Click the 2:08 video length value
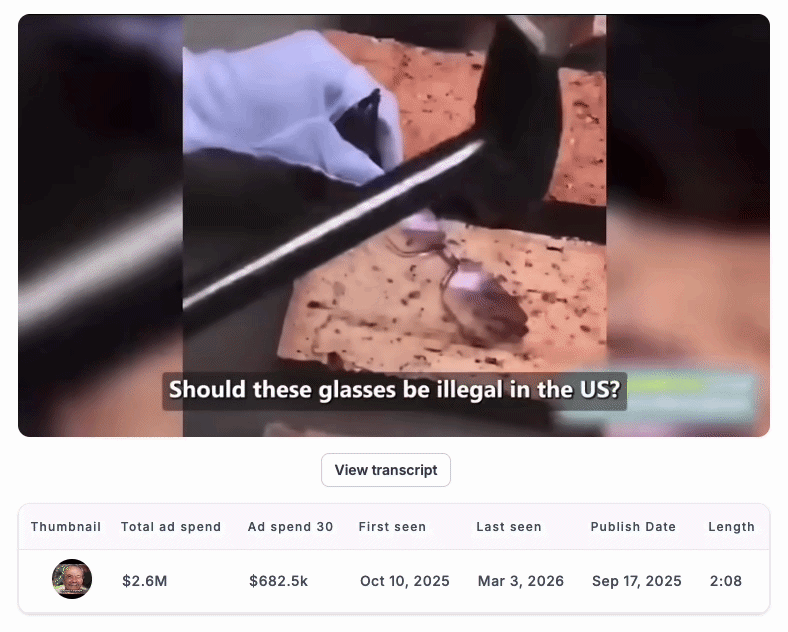This screenshot has width=788, height=632. (726, 581)
